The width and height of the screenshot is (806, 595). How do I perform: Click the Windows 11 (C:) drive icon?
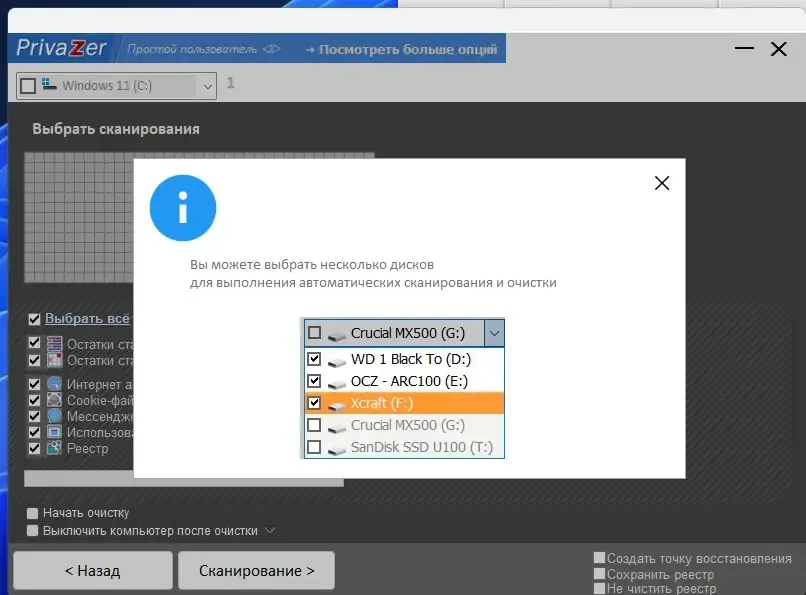click(49, 84)
